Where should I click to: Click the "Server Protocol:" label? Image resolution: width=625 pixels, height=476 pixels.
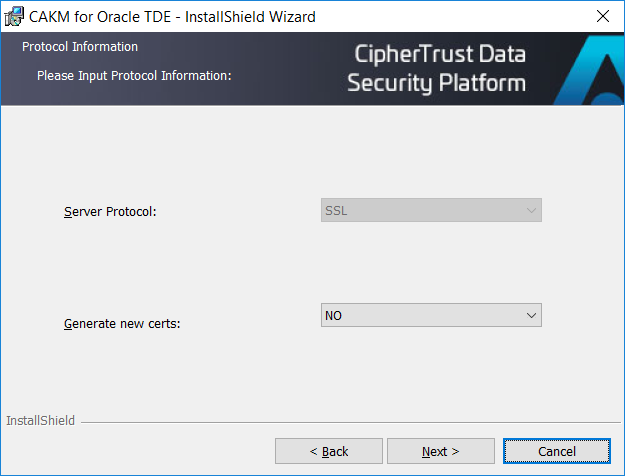click(x=110, y=212)
